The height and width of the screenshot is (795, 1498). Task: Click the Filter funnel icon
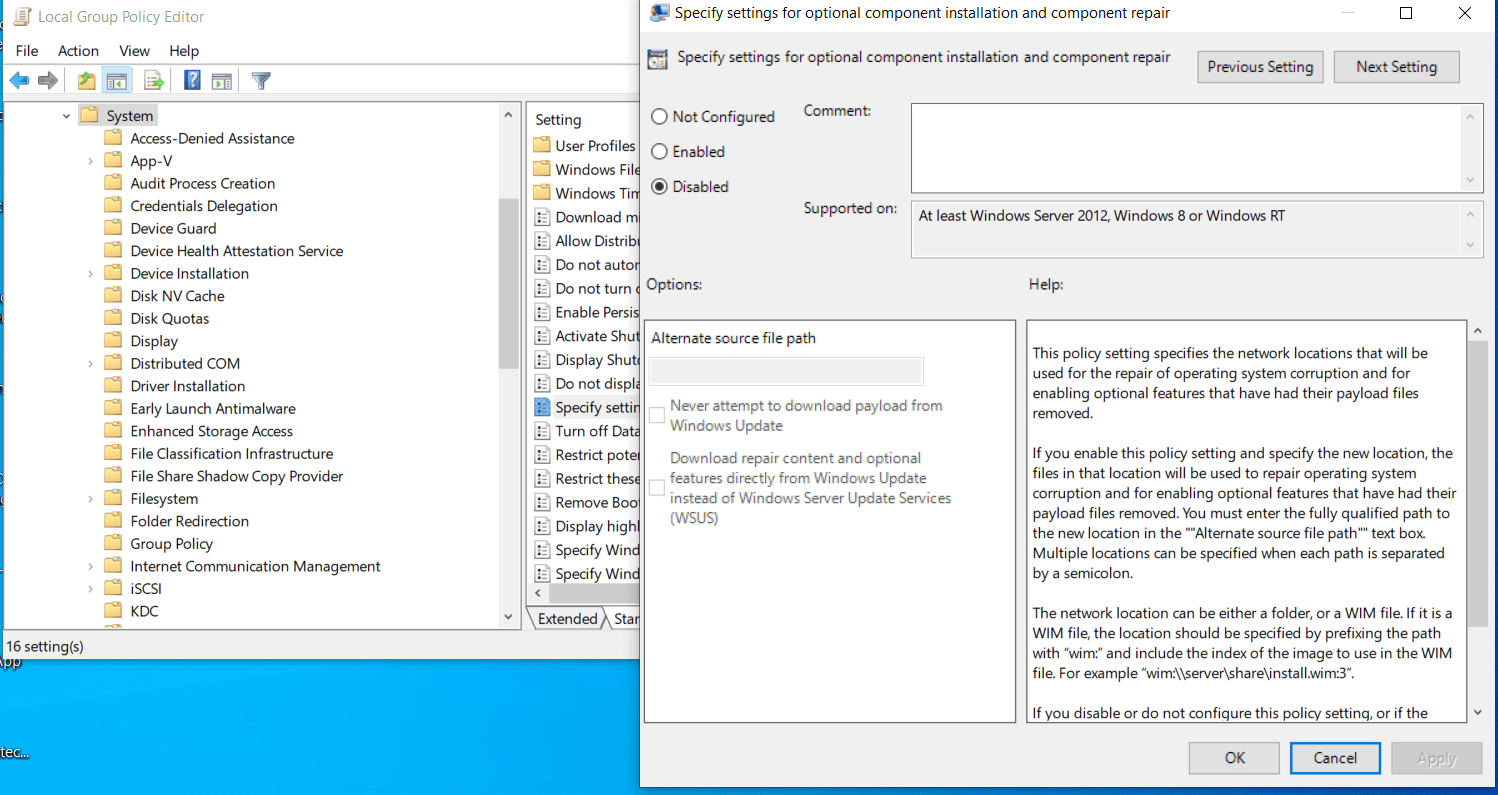tap(261, 81)
